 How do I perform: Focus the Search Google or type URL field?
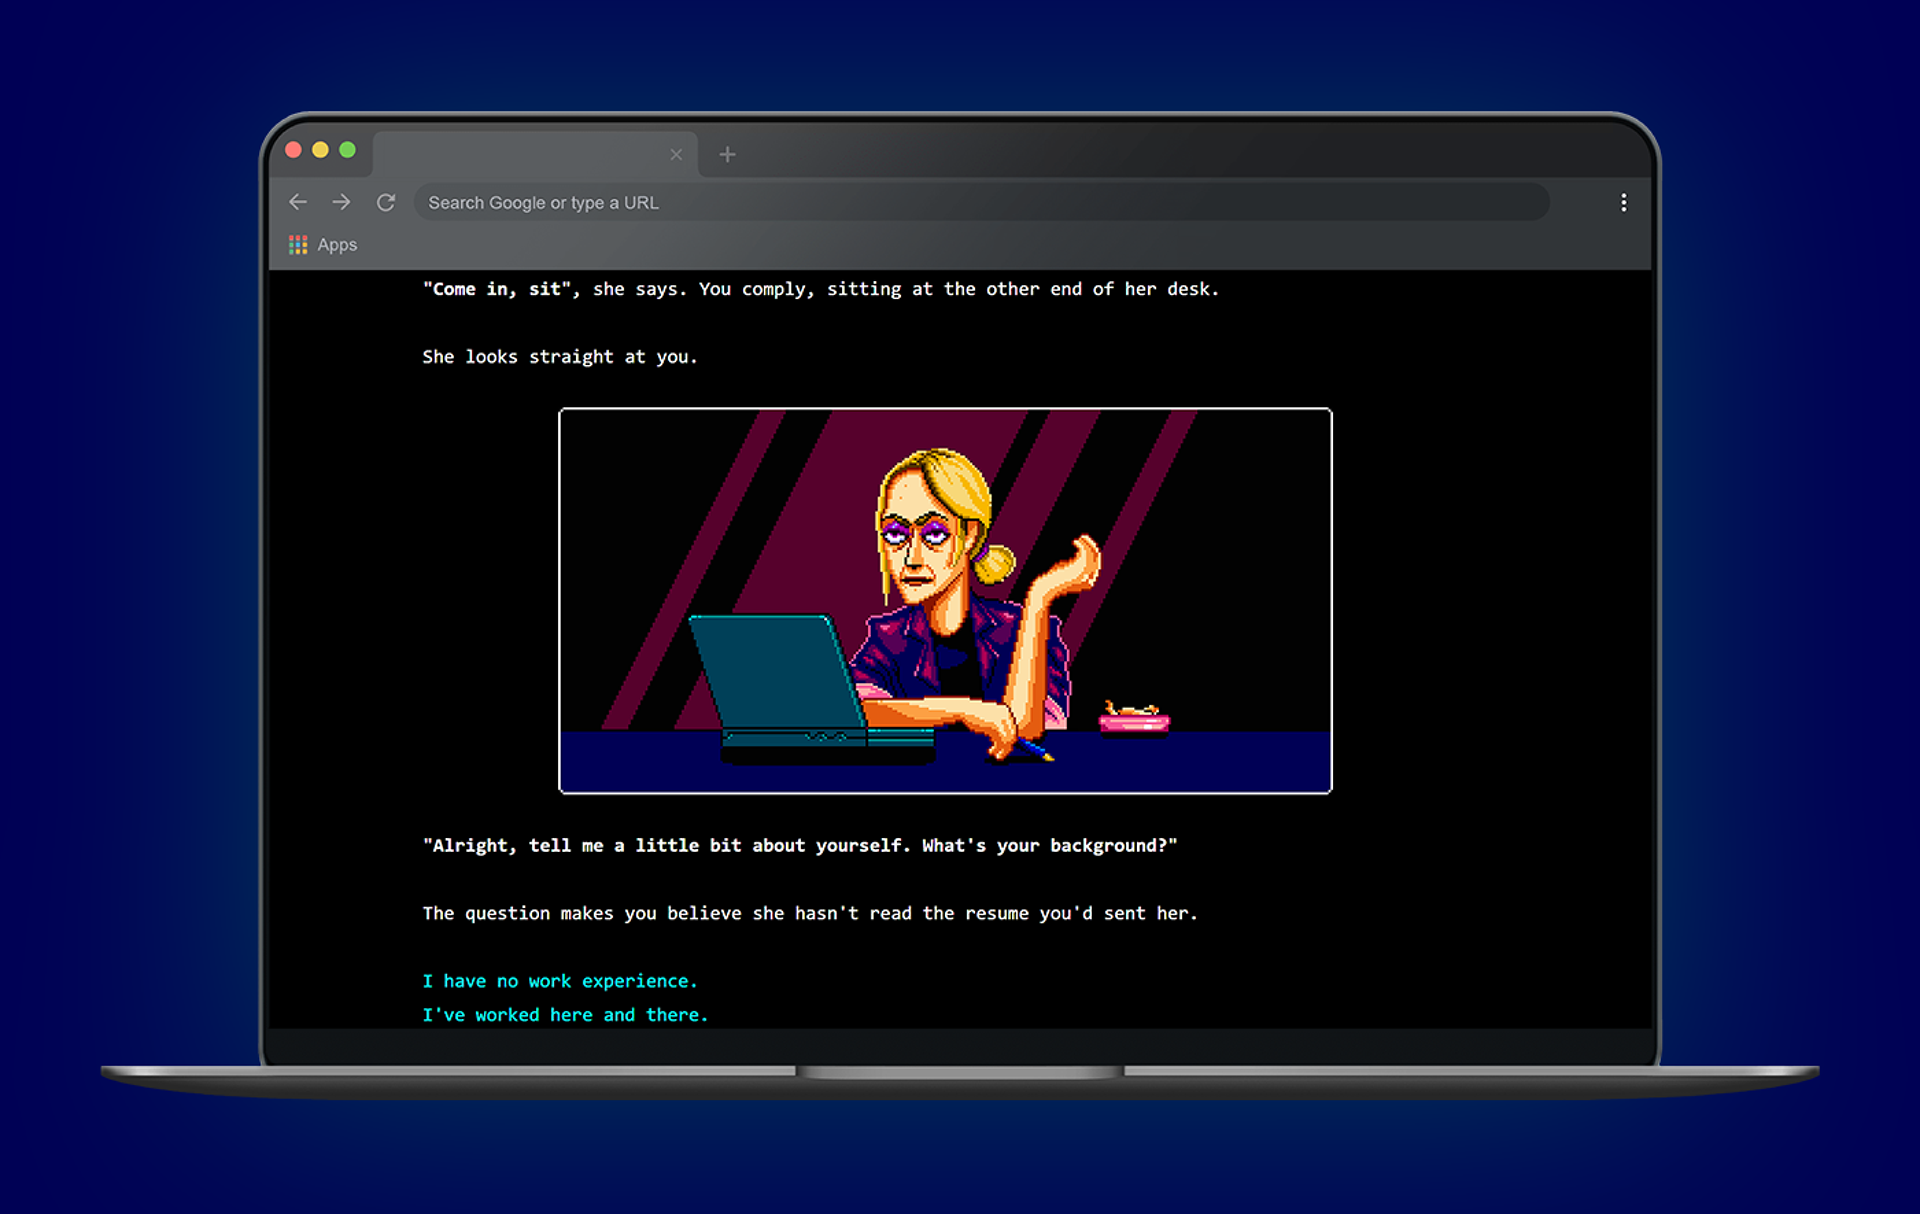pyautogui.click(x=980, y=202)
